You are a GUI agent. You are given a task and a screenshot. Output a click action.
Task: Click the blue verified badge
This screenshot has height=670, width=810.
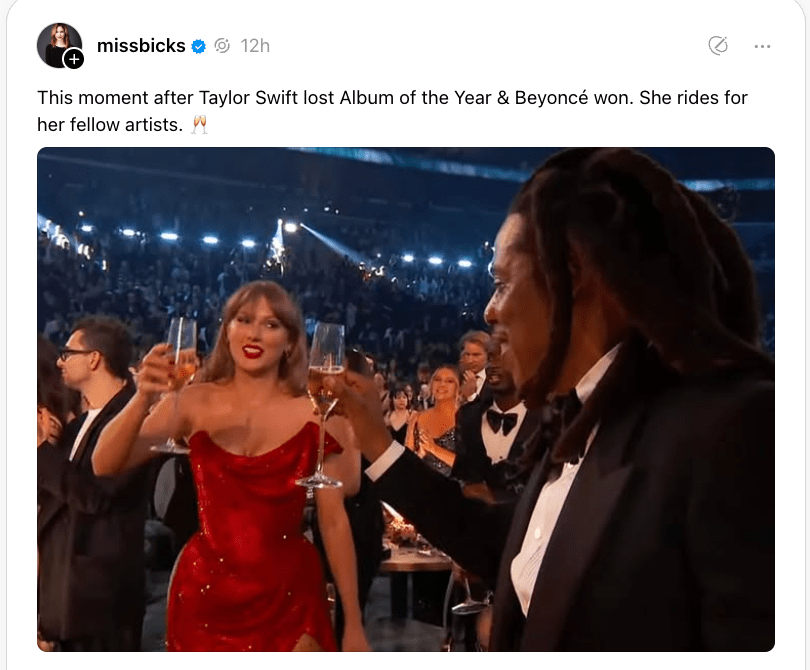[x=199, y=46]
